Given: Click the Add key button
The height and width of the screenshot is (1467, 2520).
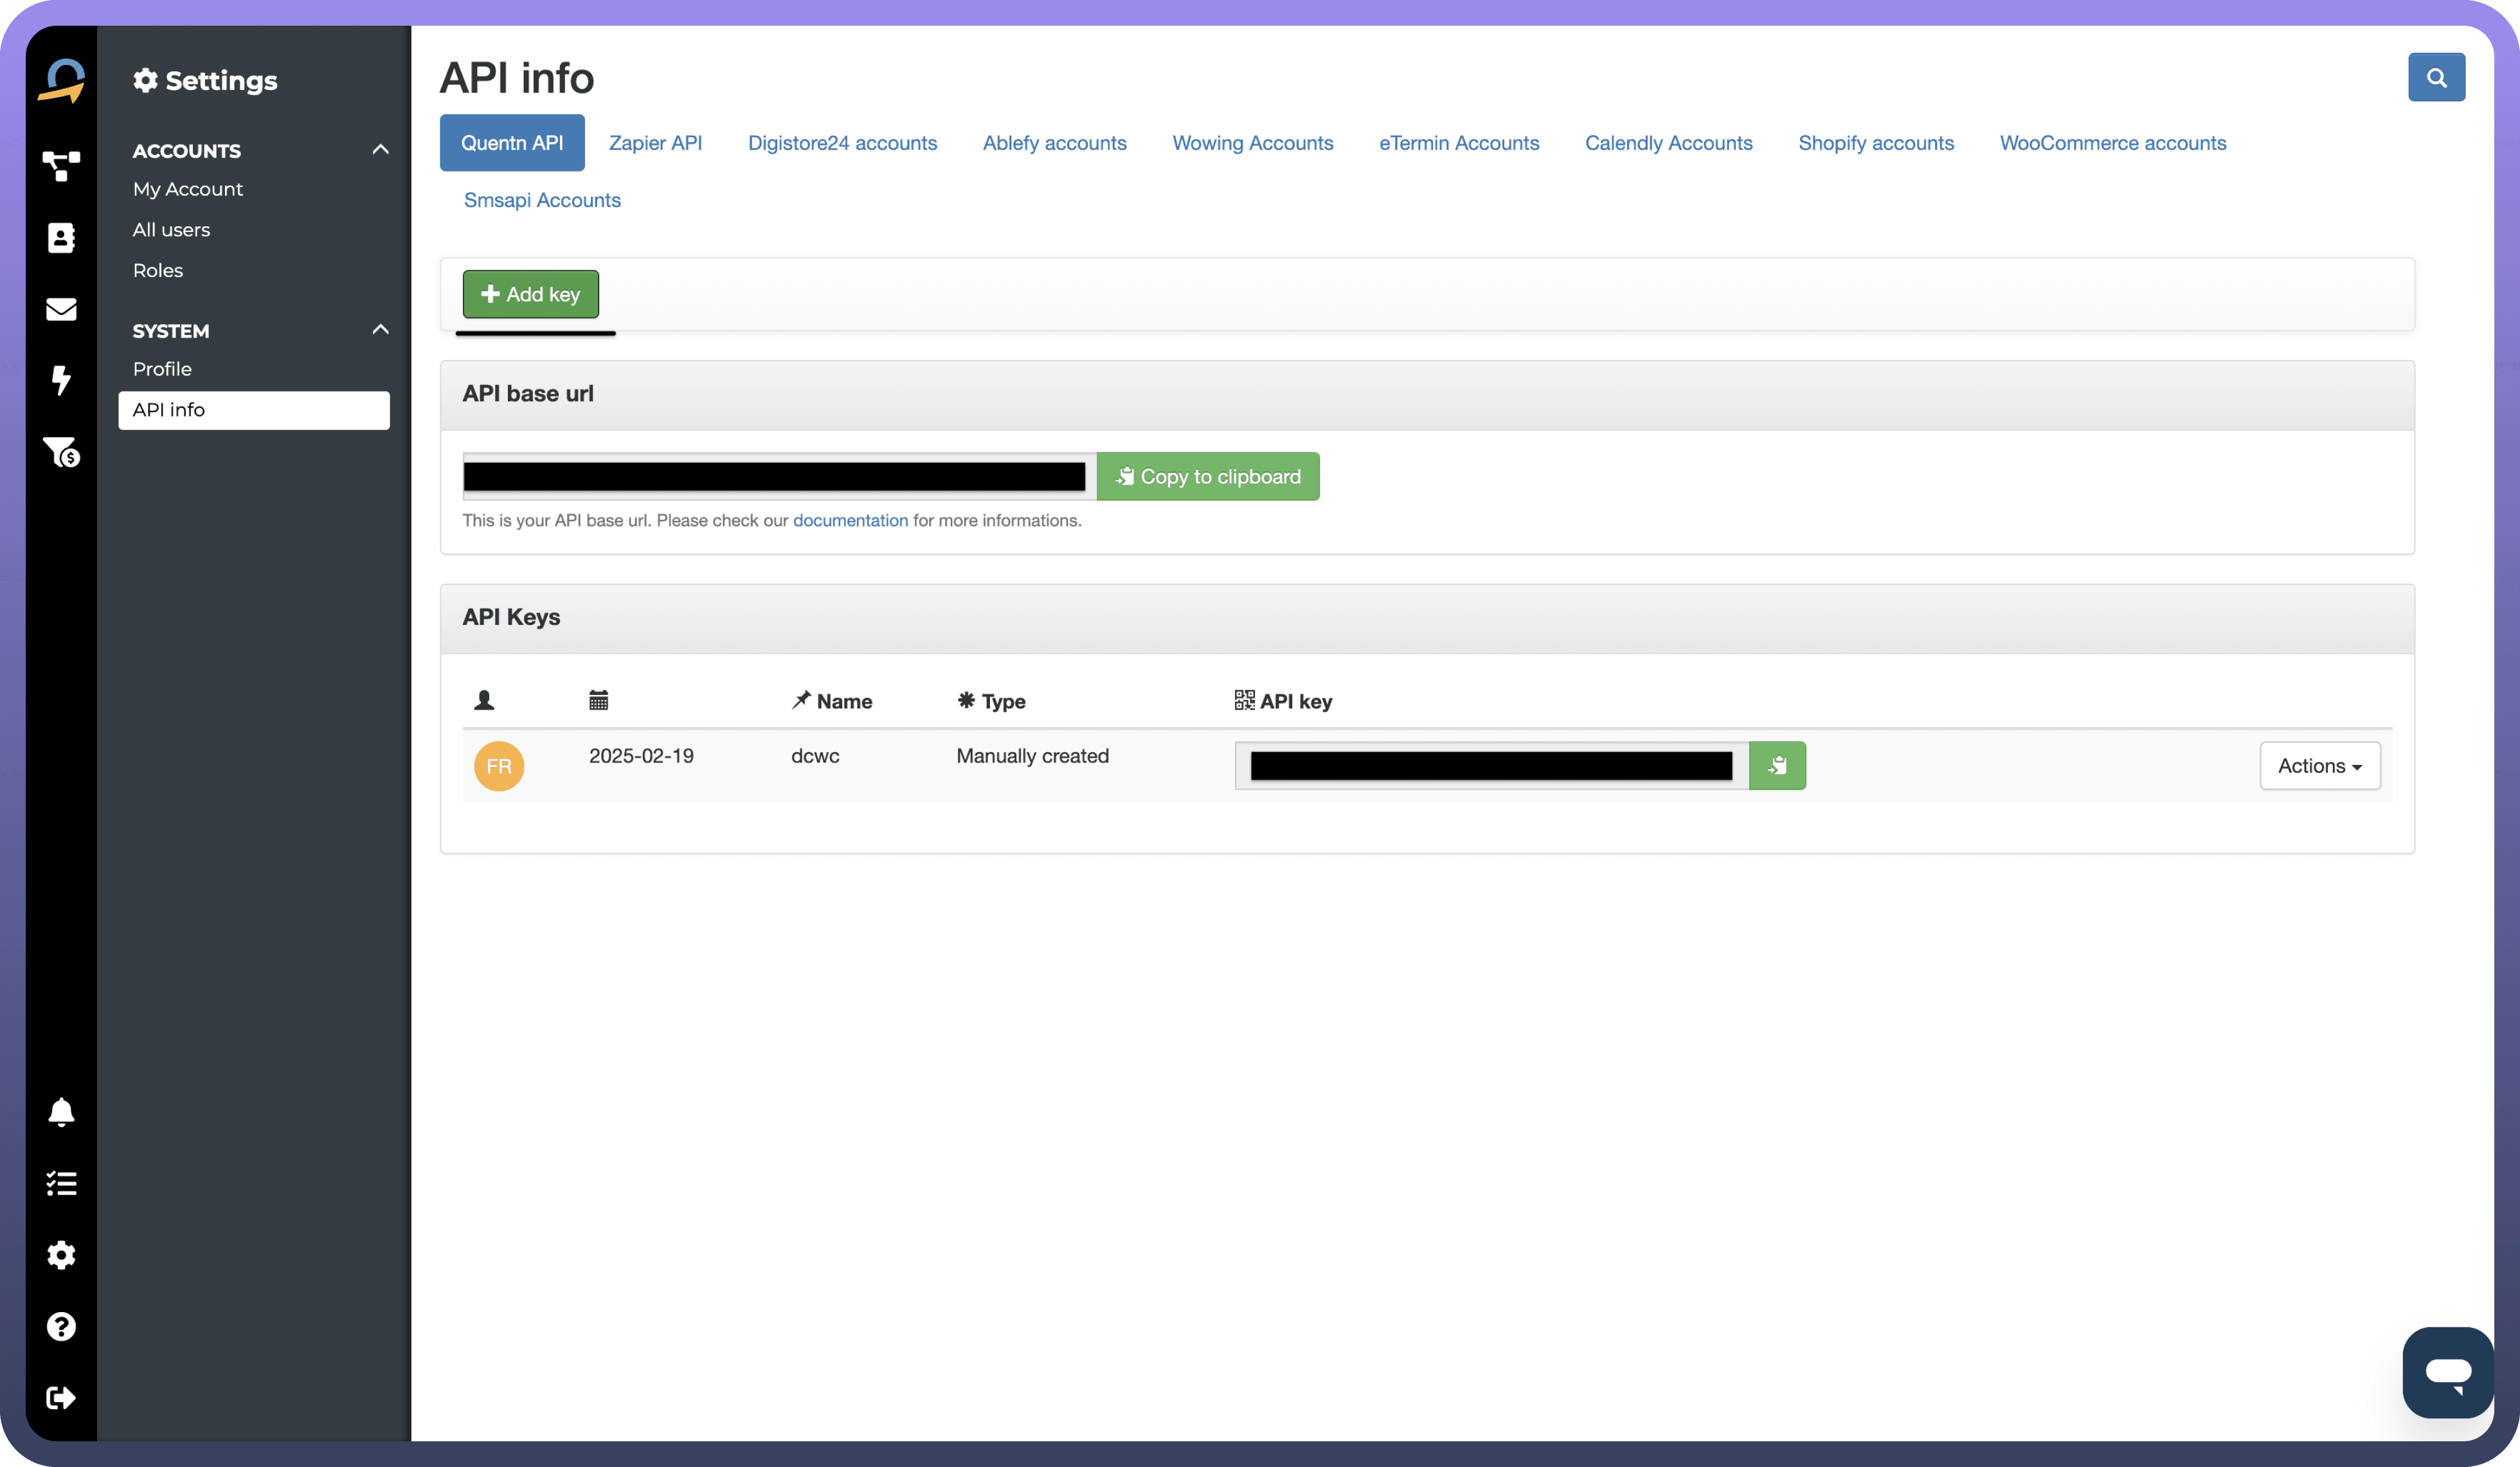Looking at the screenshot, I should coord(530,294).
